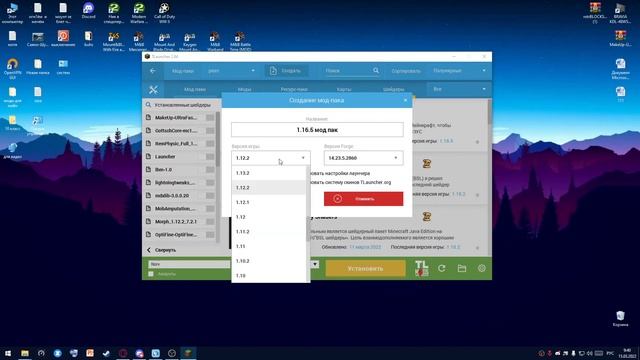This screenshot has height=360, width=640.
Task: Open Call of Duty WW II shortcut
Action: [164, 13]
